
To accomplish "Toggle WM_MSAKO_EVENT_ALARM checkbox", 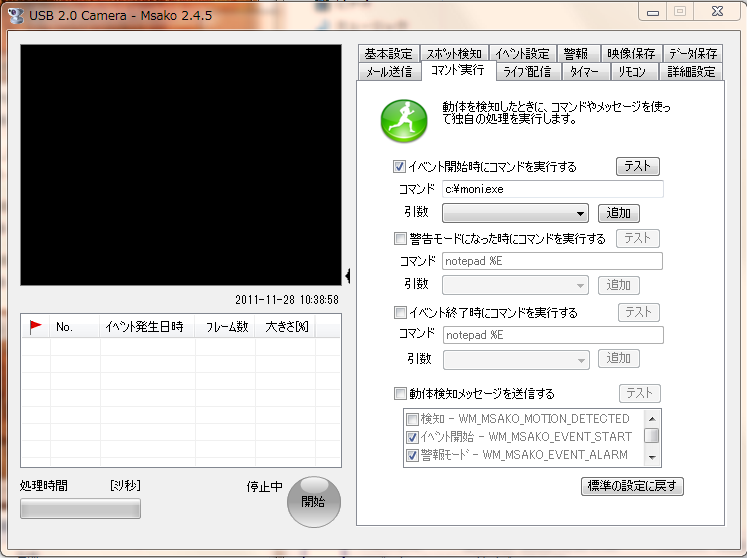I will click(412, 455).
